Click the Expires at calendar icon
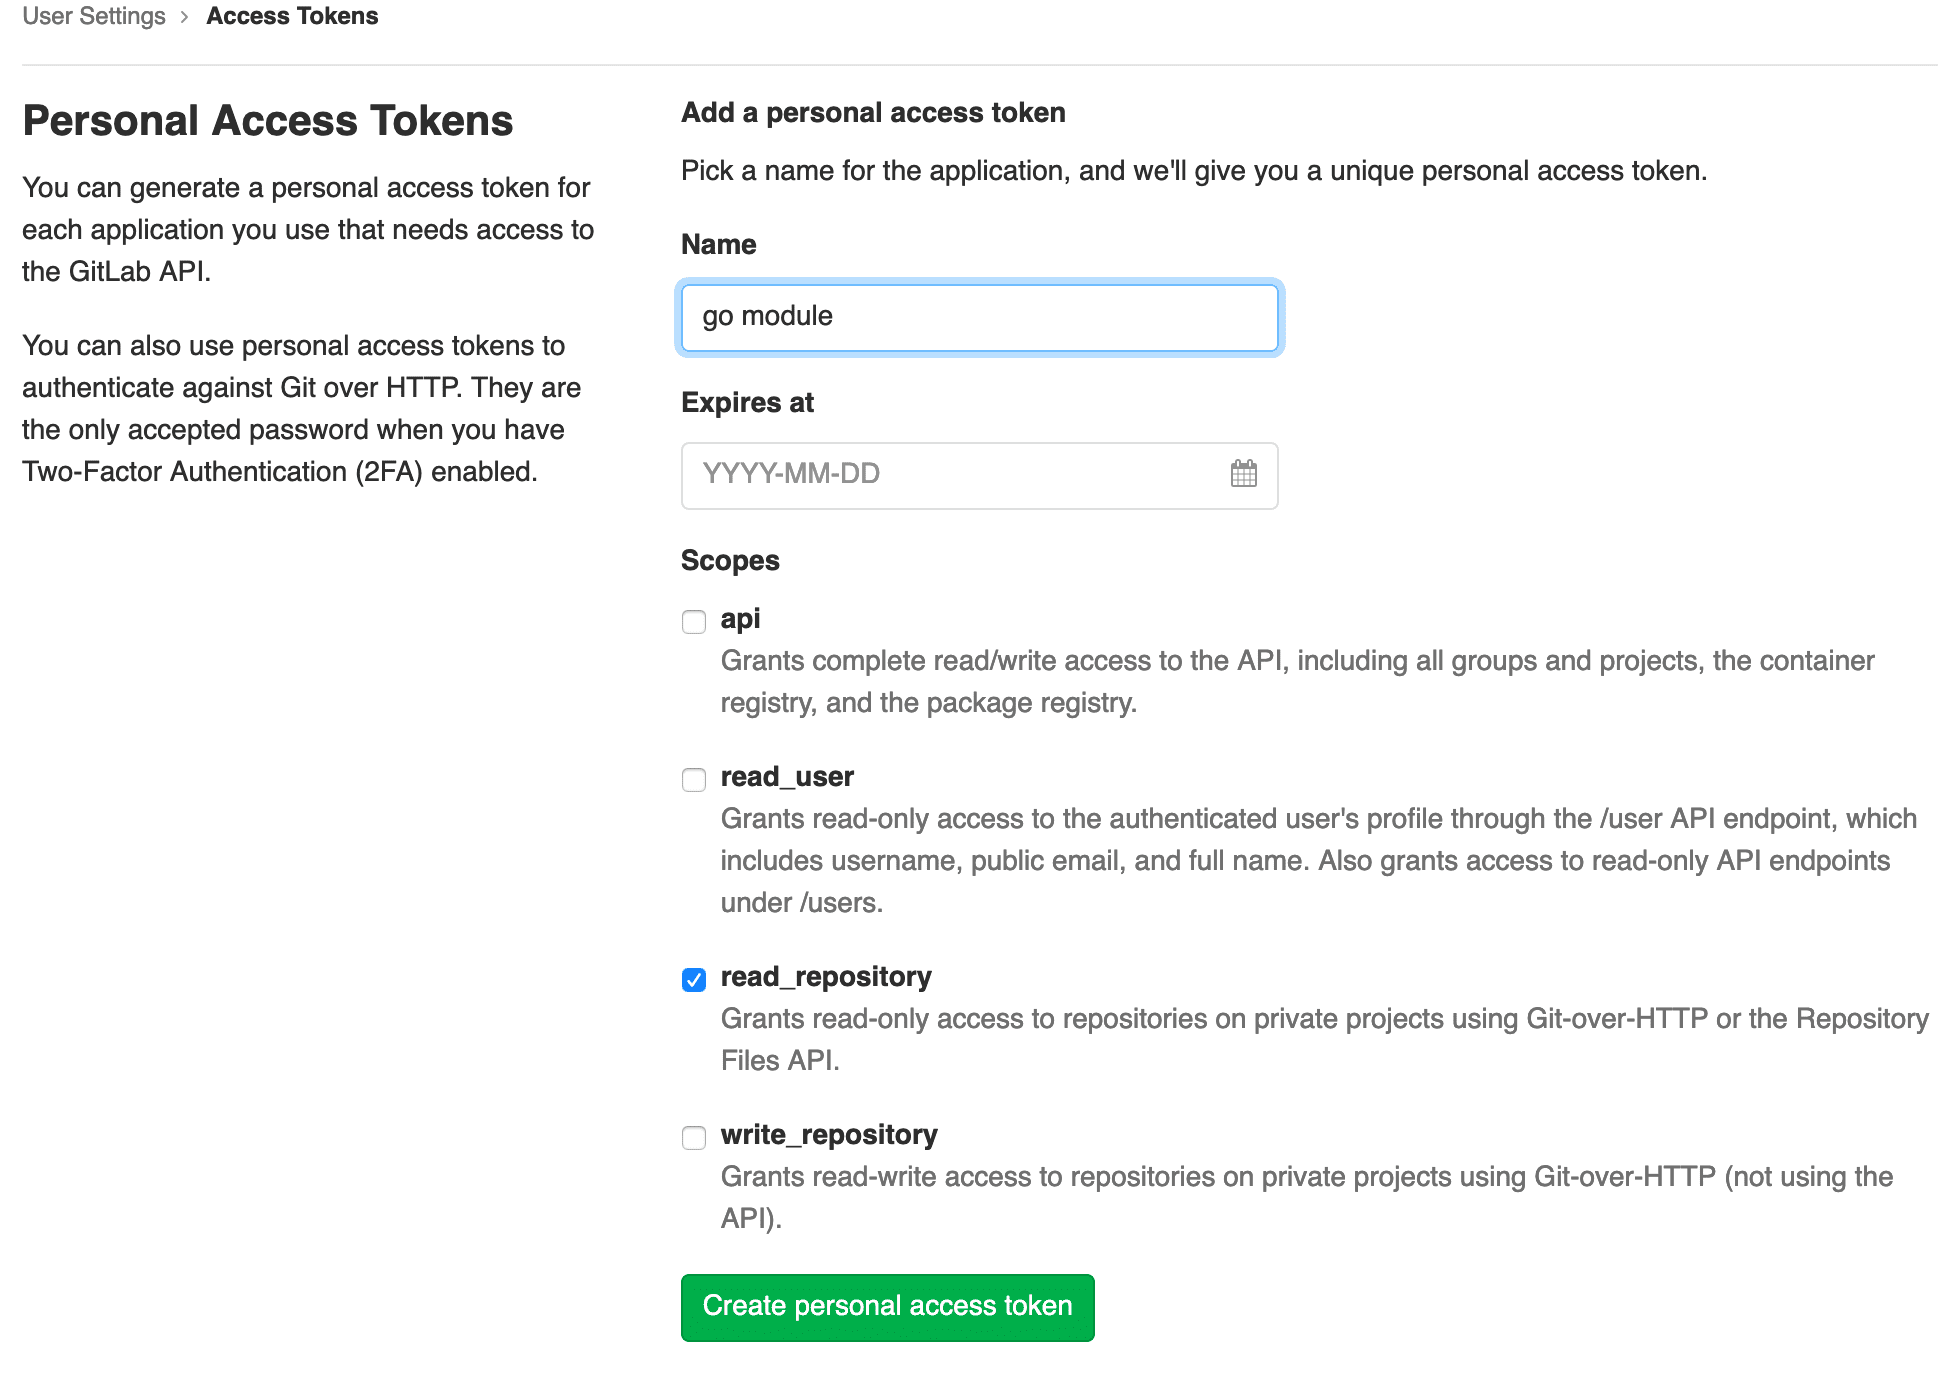1960x1390 pixels. 1243,474
